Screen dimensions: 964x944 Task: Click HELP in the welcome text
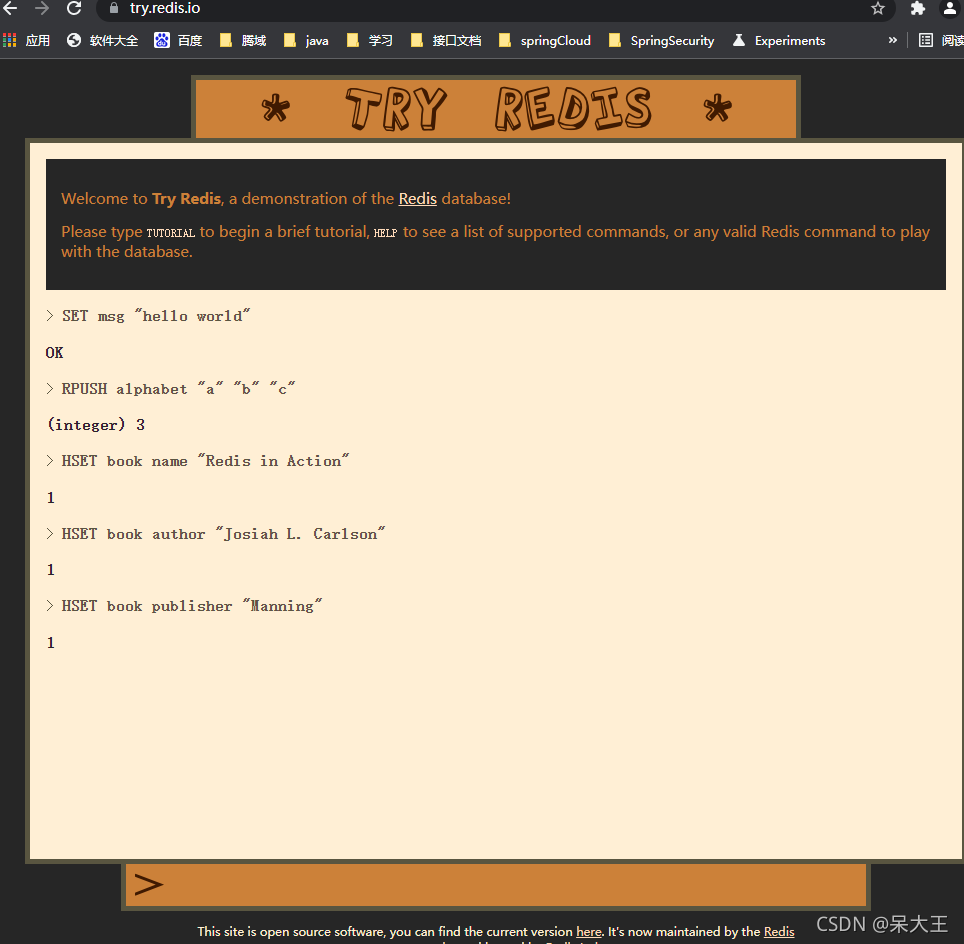[x=385, y=233]
